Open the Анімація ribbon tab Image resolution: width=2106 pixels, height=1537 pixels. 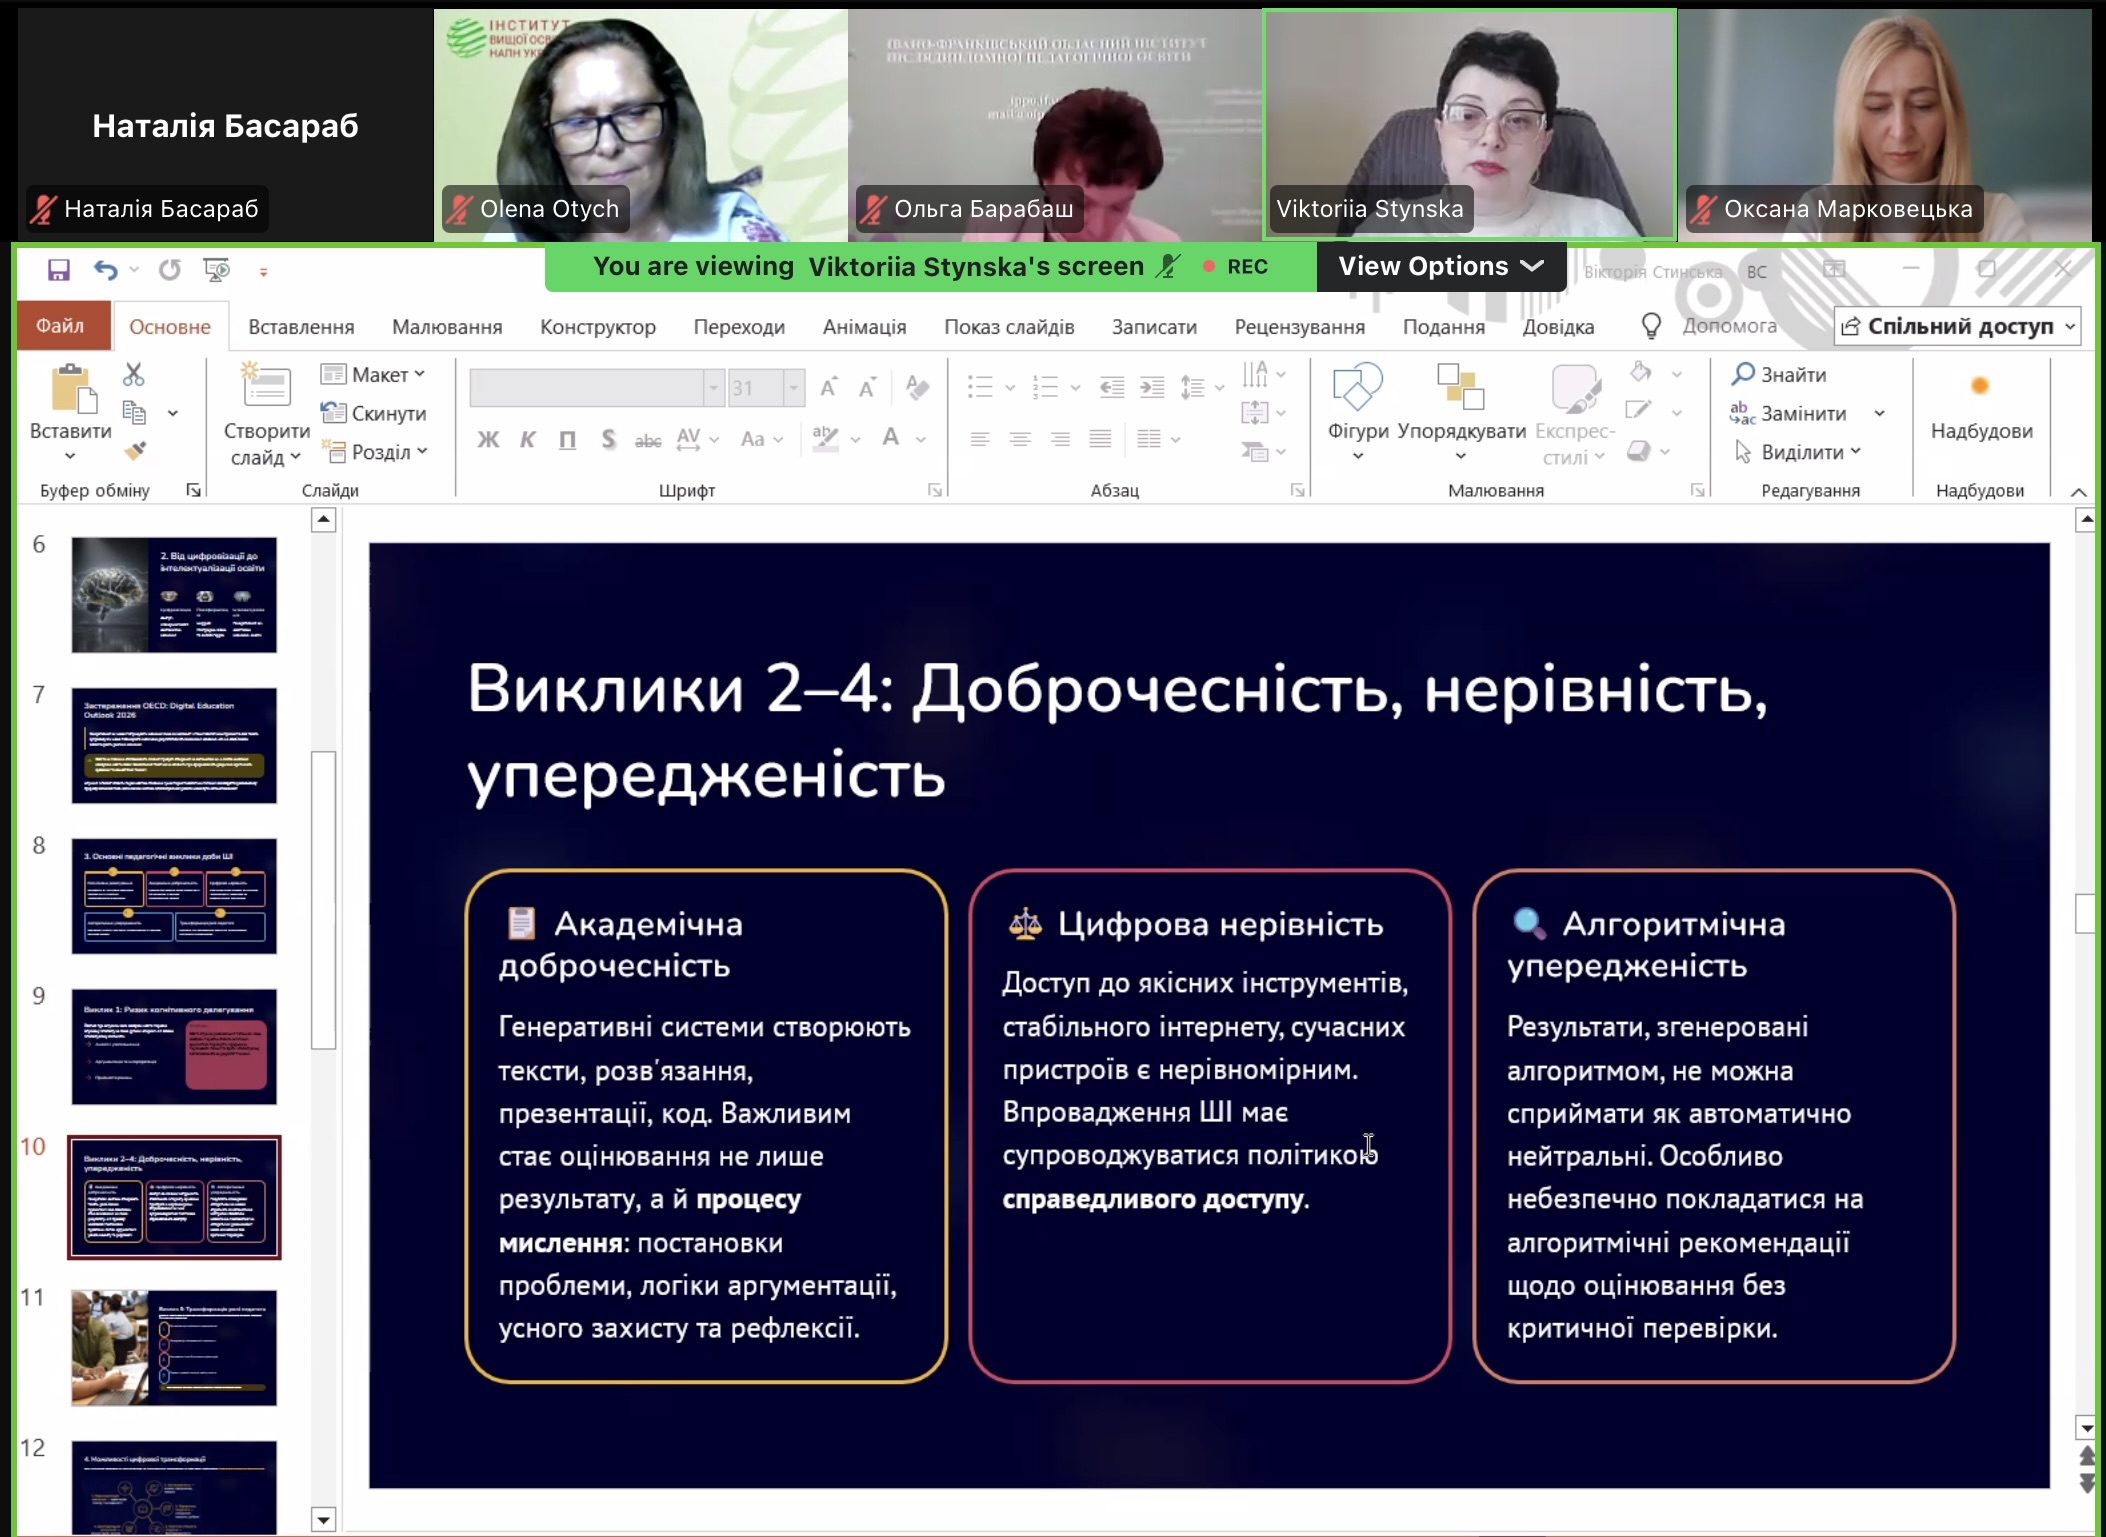tap(864, 327)
